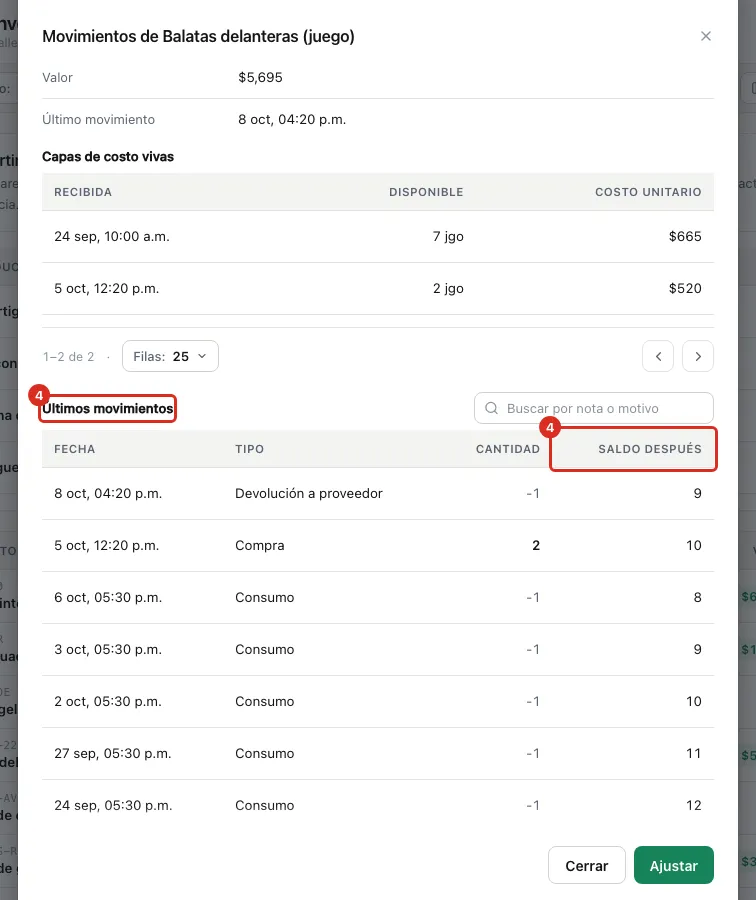Click the 2 oct, 05:30 p.m. movement date
This screenshot has width=756, height=900.
108,701
